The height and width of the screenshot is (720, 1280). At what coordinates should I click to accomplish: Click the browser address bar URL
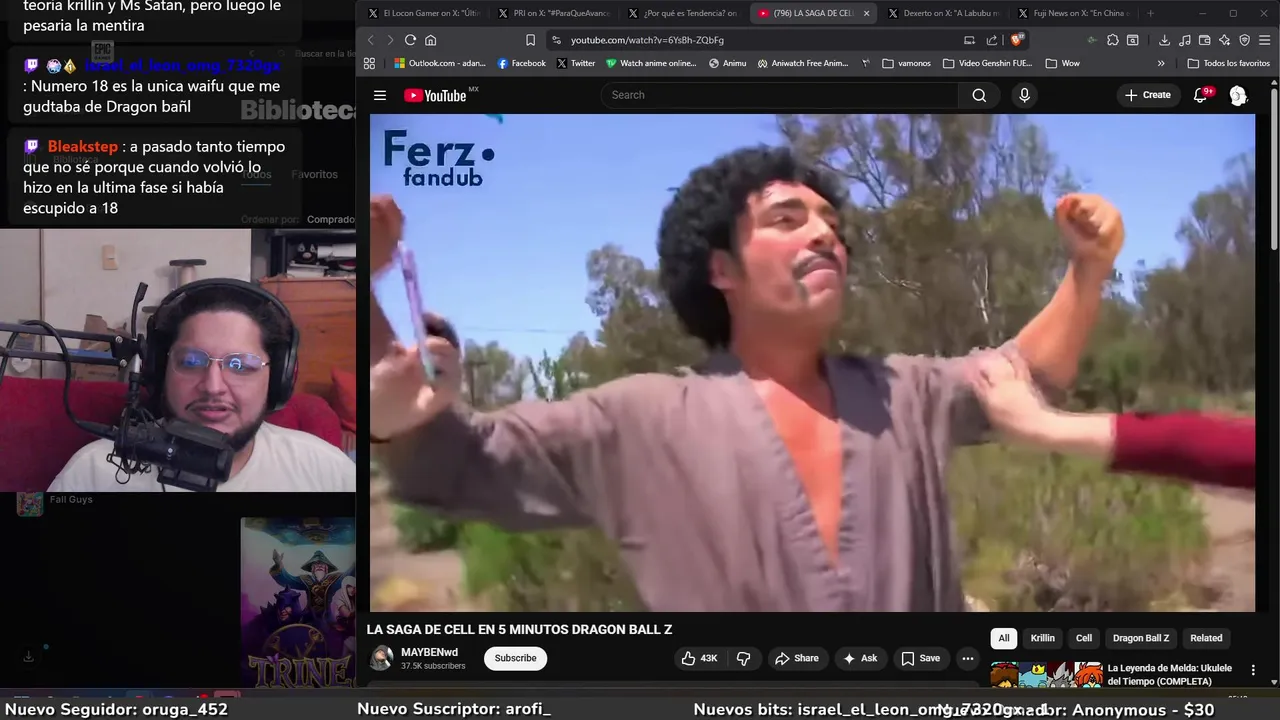[x=647, y=40]
